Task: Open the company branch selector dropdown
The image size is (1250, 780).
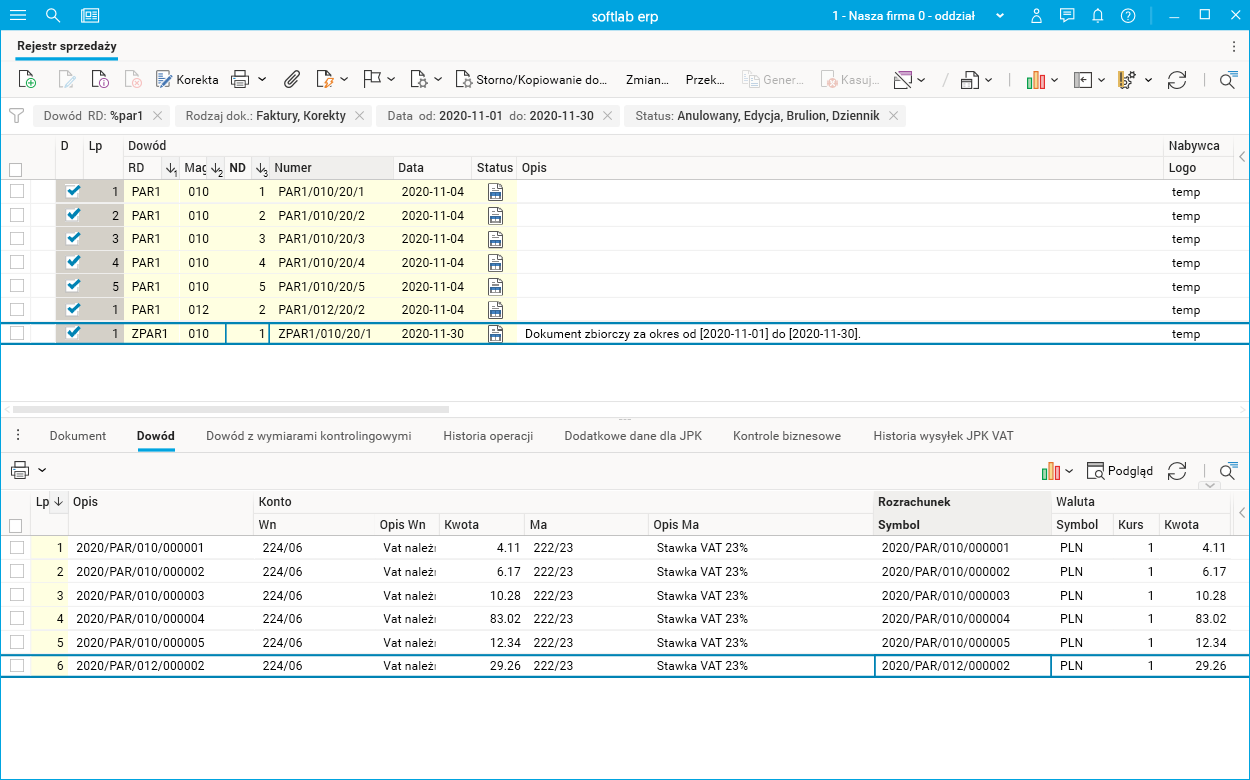Action: pyautogui.click(x=1000, y=16)
